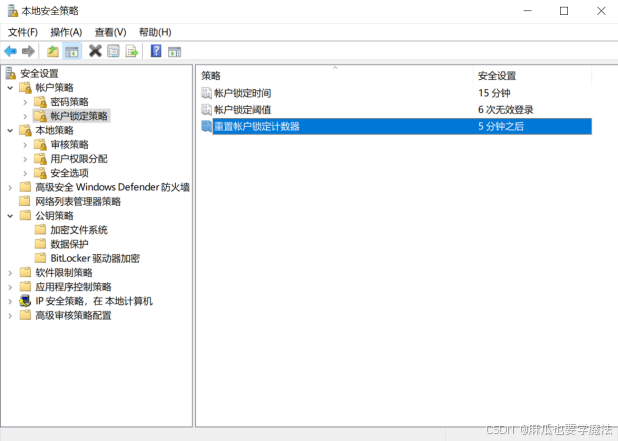The image size is (618, 441).
Task: Select the 数据保护 tree item
Action: click(69, 244)
